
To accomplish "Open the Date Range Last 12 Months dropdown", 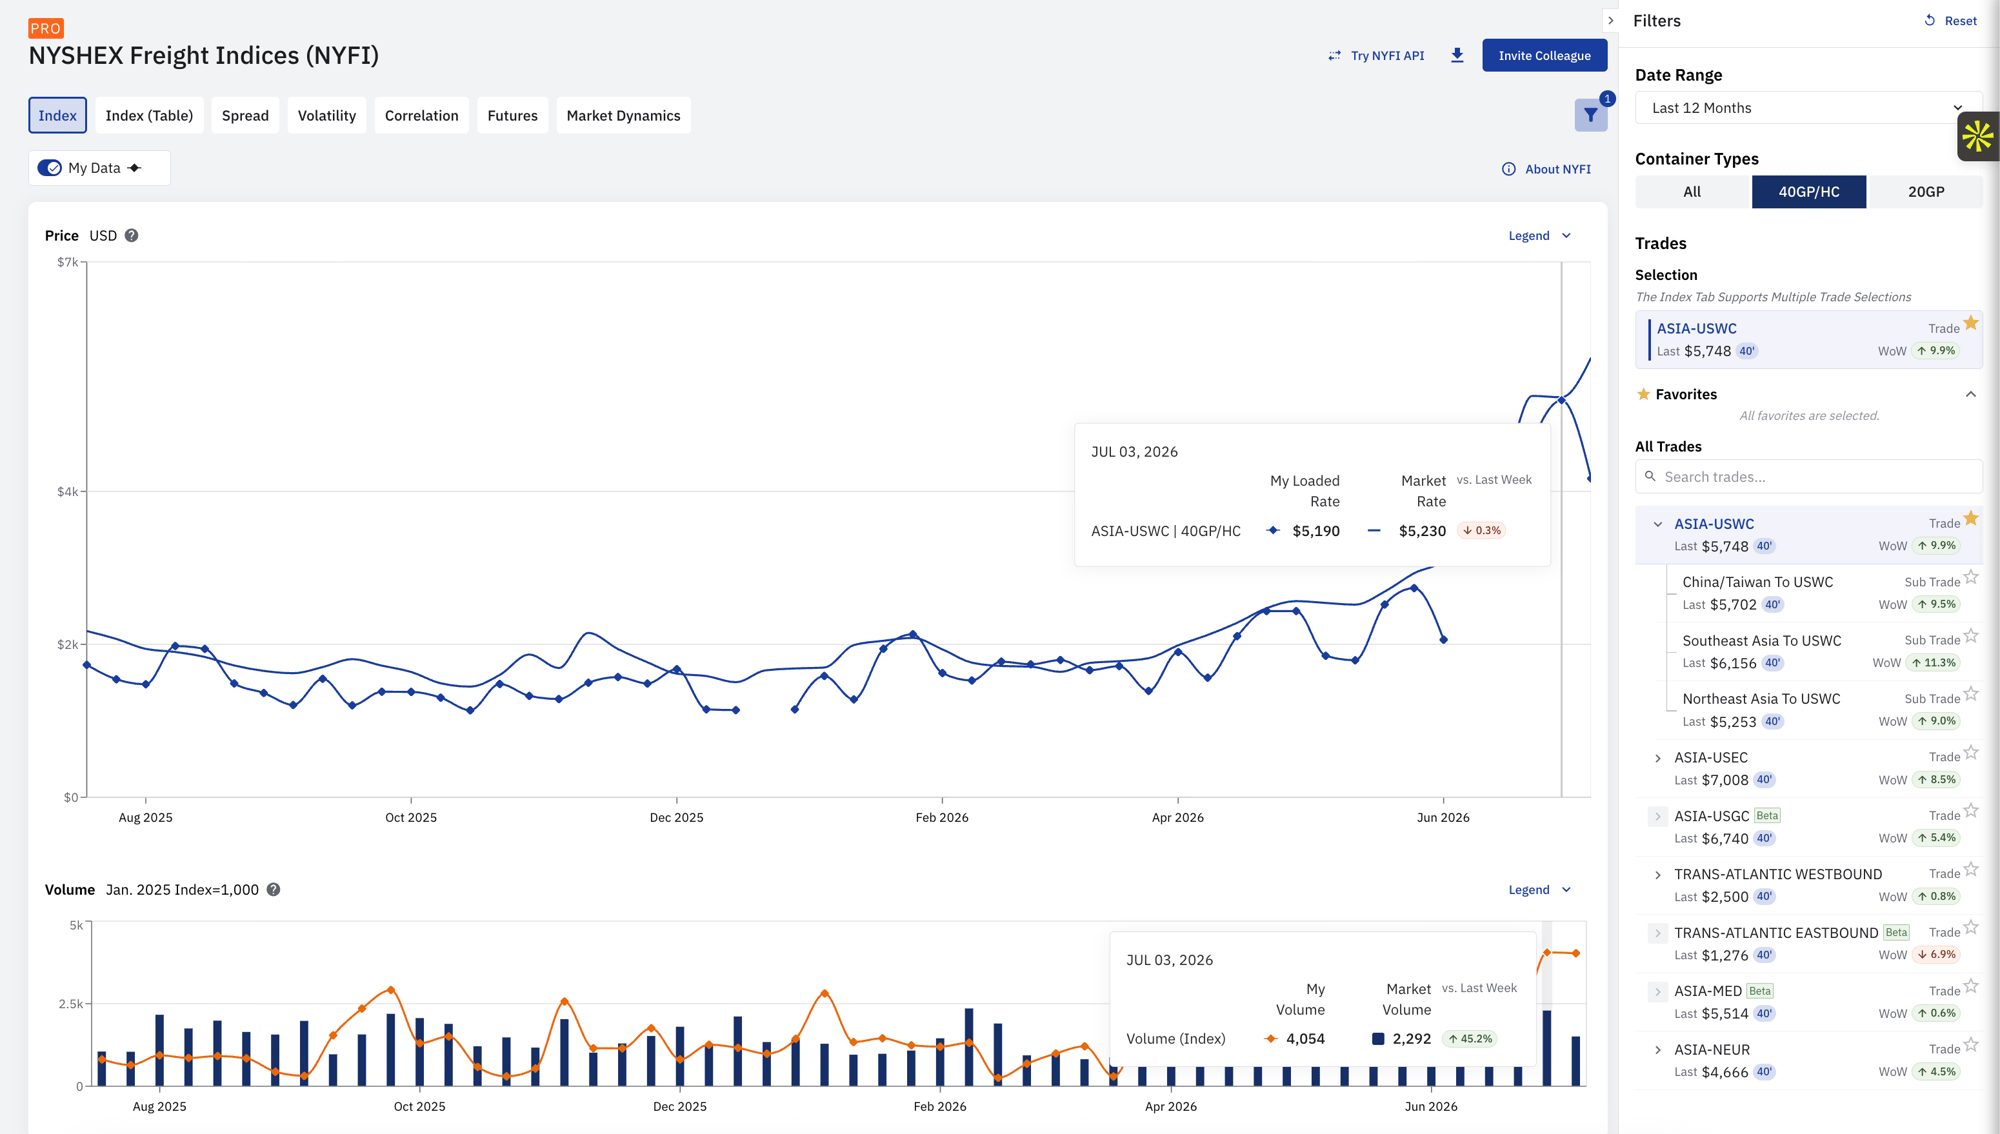I will pos(1808,108).
